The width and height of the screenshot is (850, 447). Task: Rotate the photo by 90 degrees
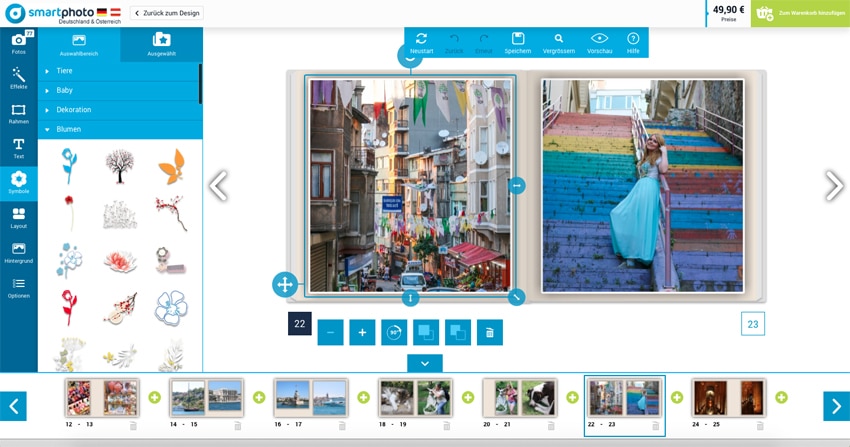coord(394,332)
